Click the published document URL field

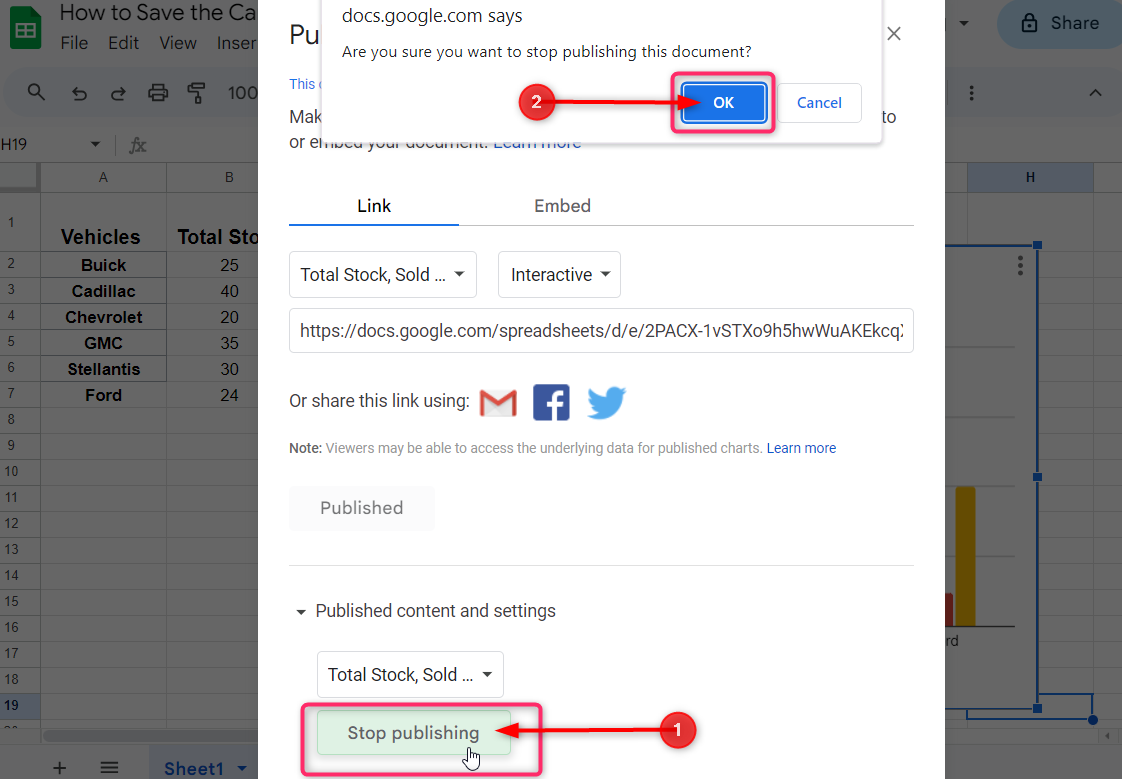pos(601,331)
